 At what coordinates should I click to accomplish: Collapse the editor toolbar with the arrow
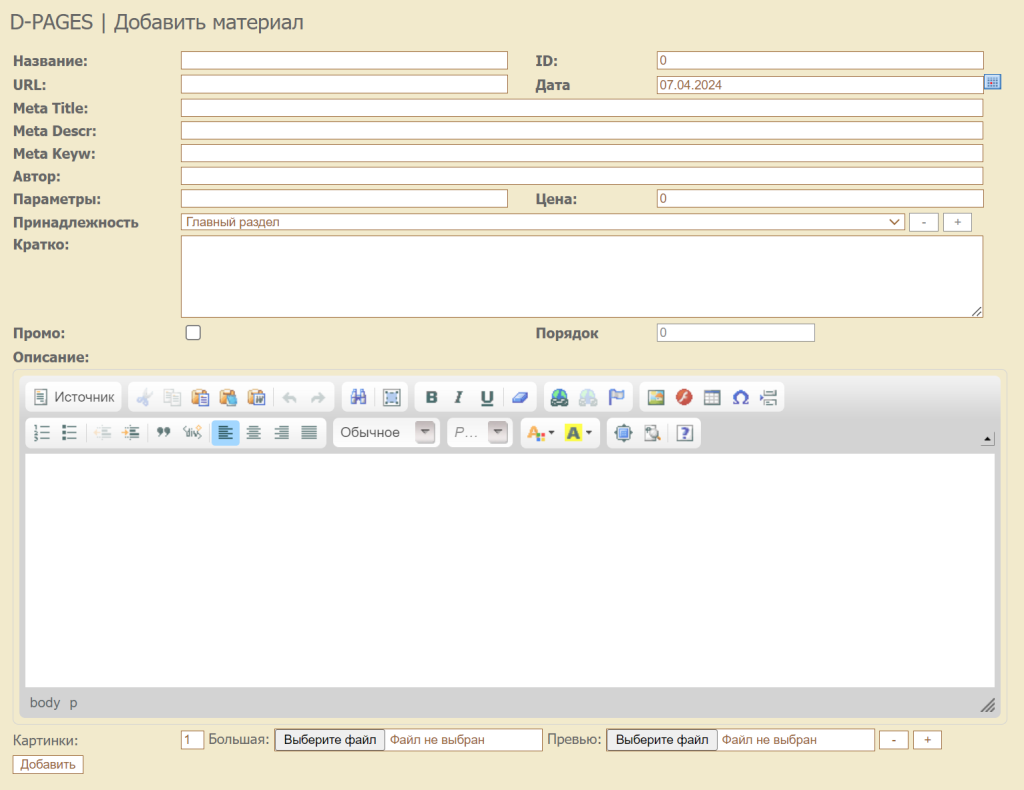pos(988,439)
